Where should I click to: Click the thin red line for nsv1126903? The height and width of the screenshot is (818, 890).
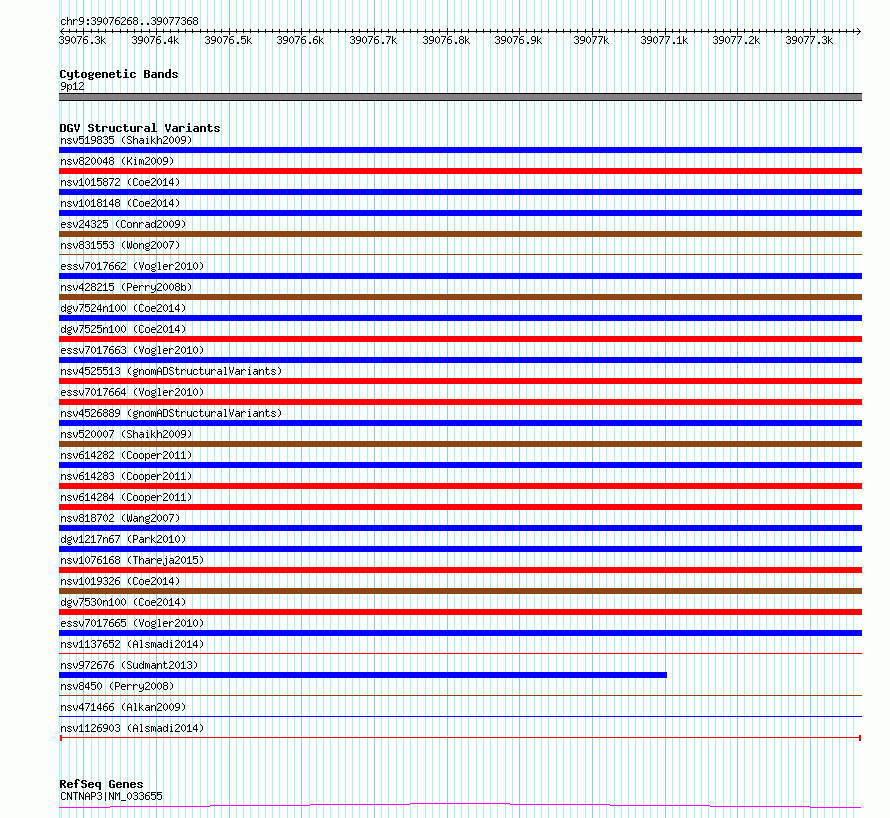[460, 738]
